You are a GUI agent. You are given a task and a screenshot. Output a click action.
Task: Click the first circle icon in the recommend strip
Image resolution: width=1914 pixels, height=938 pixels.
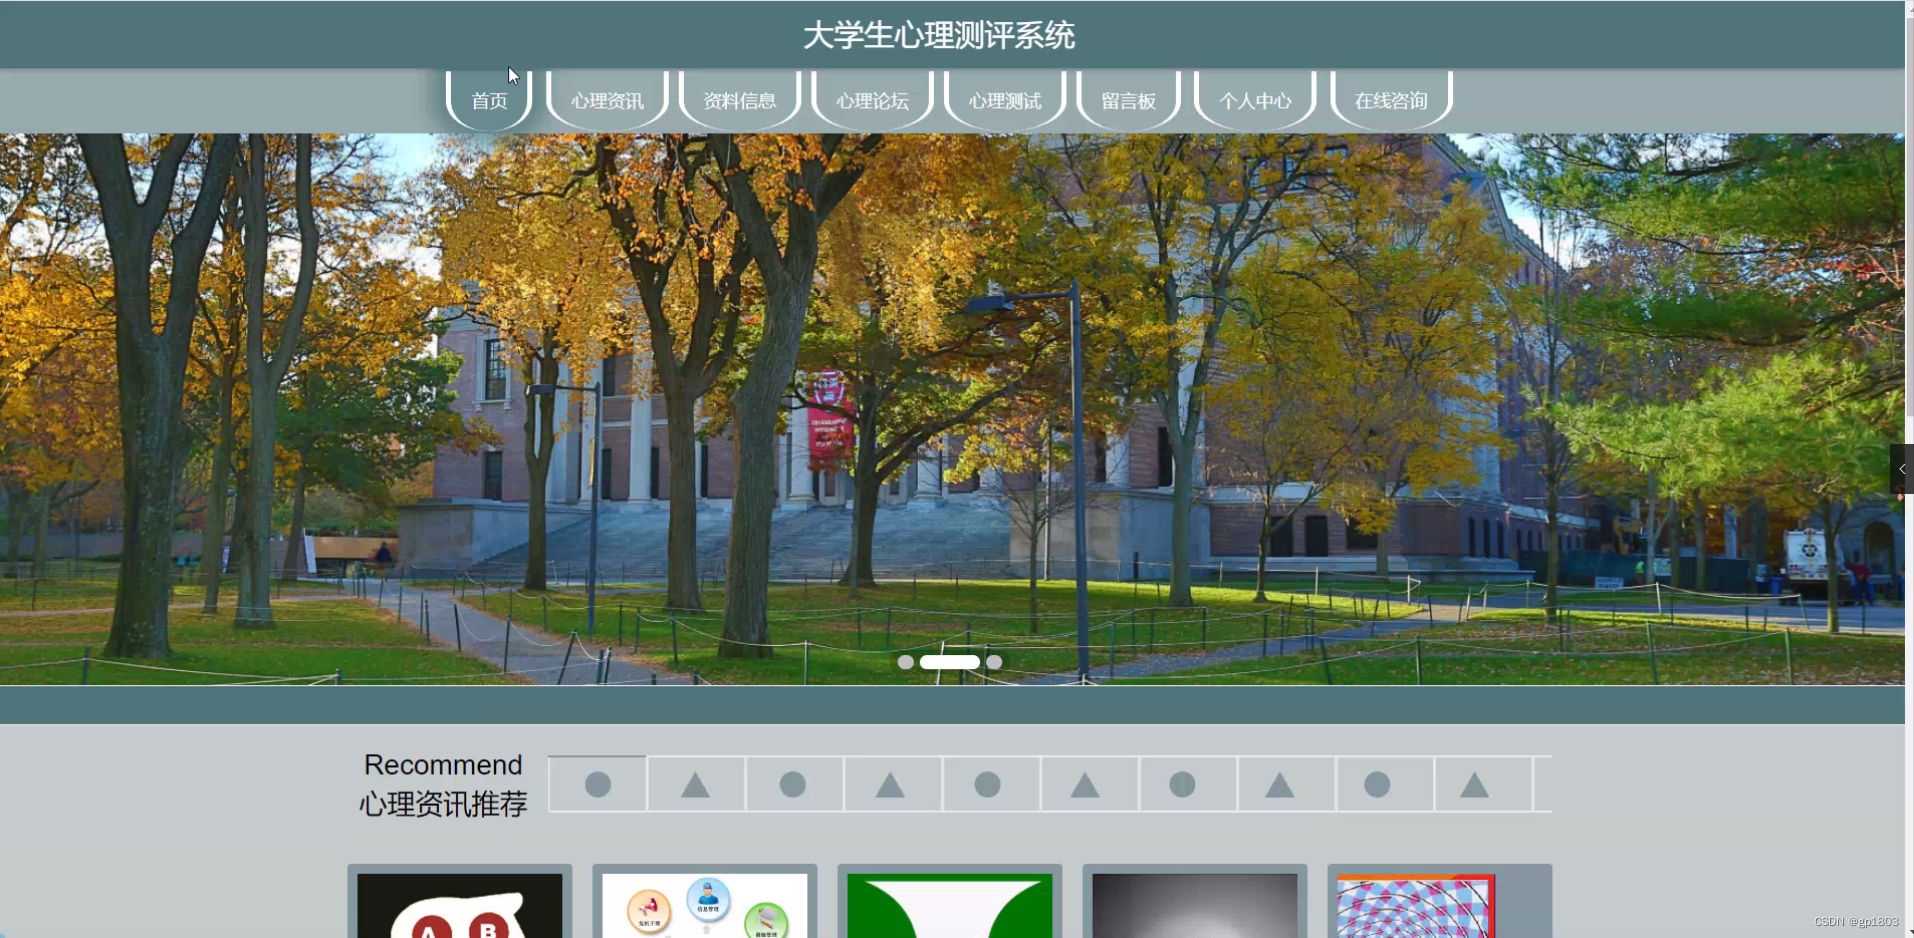(598, 785)
